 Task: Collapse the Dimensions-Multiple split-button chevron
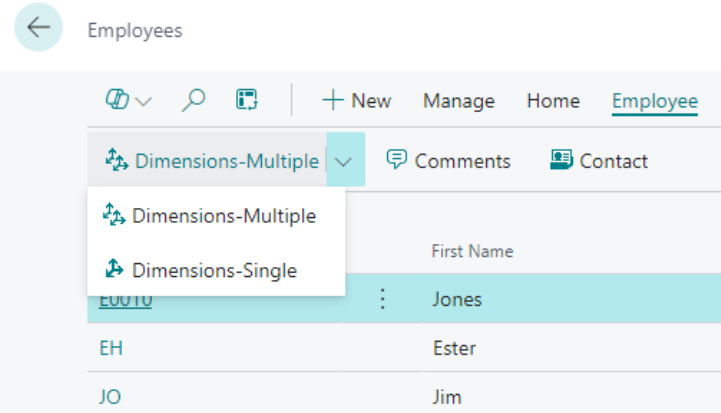click(346, 160)
